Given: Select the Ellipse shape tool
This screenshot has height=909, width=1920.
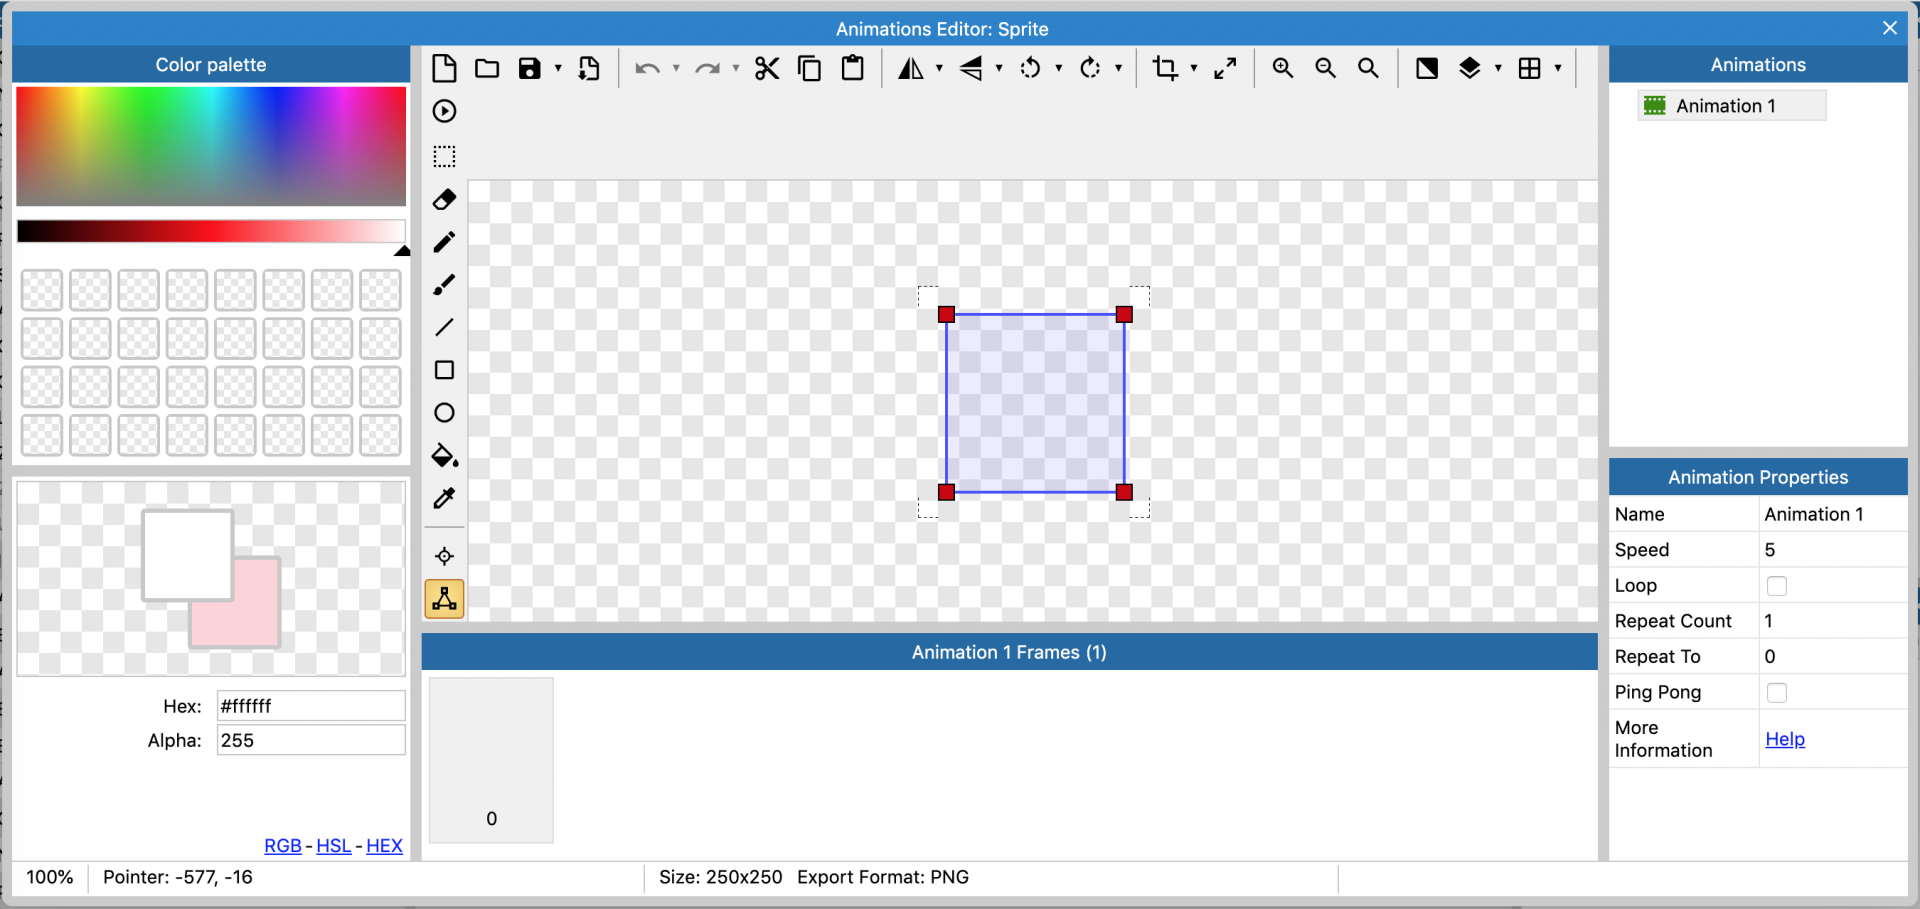Looking at the screenshot, I should (444, 413).
